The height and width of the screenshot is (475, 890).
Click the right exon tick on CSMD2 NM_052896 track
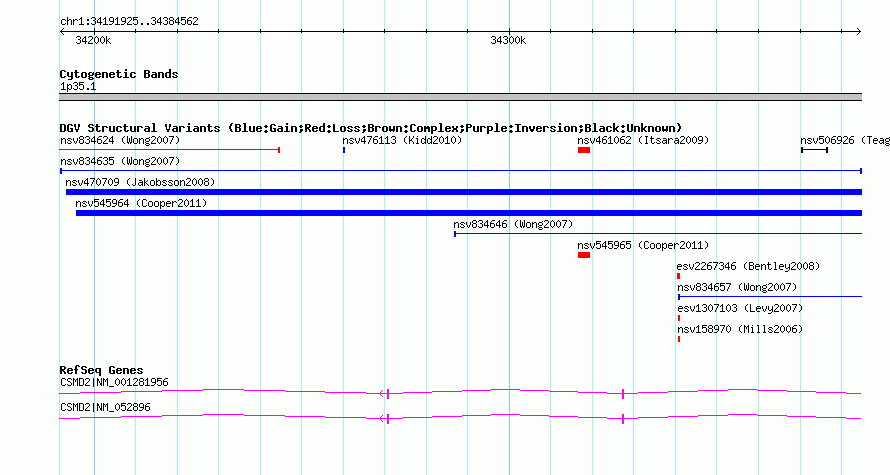(x=623, y=419)
